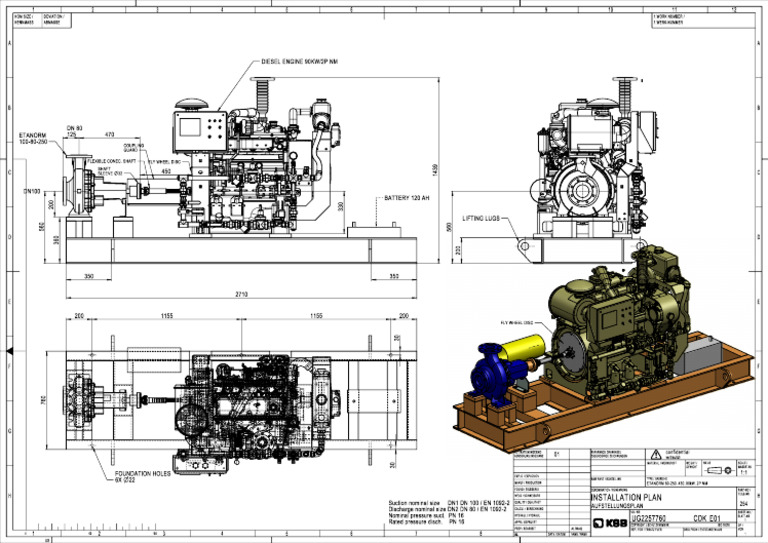Select the 'DIESEL ENGINE 90KW/2P NM' callout

coord(299,62)
